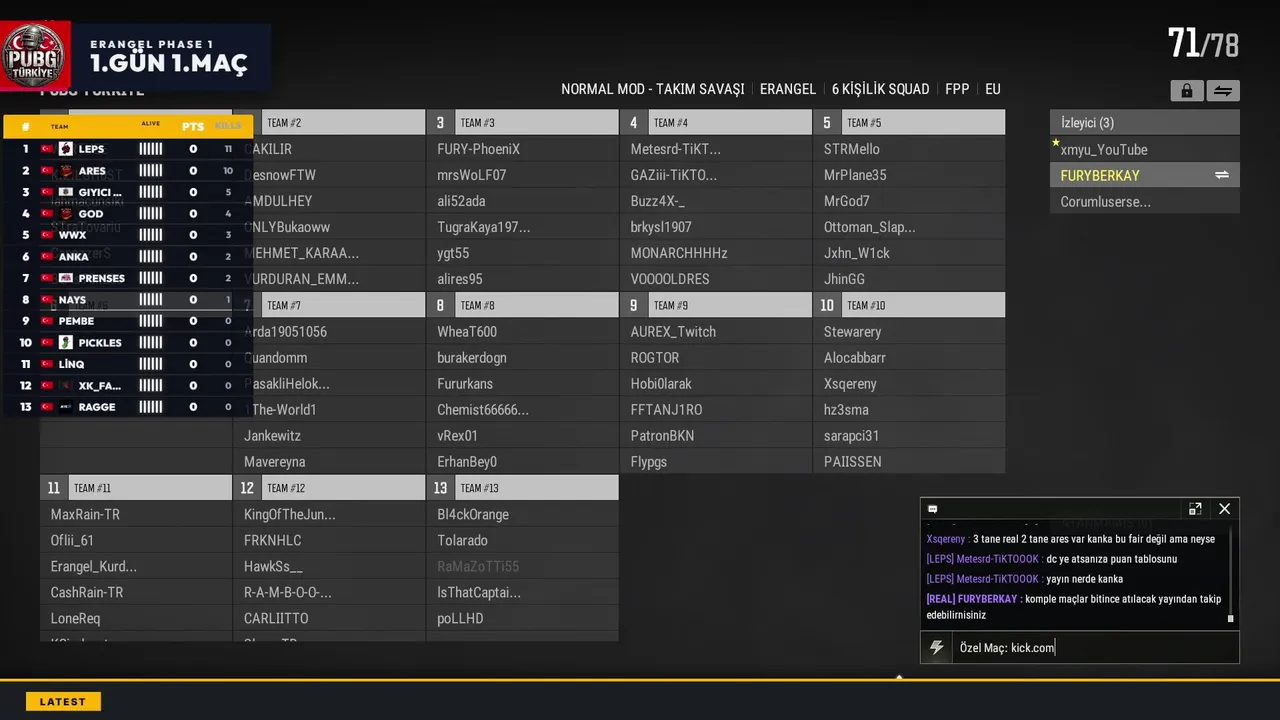1280x720 pixels.
Task: Click player CashRain-TR
Action: (136, 592)
